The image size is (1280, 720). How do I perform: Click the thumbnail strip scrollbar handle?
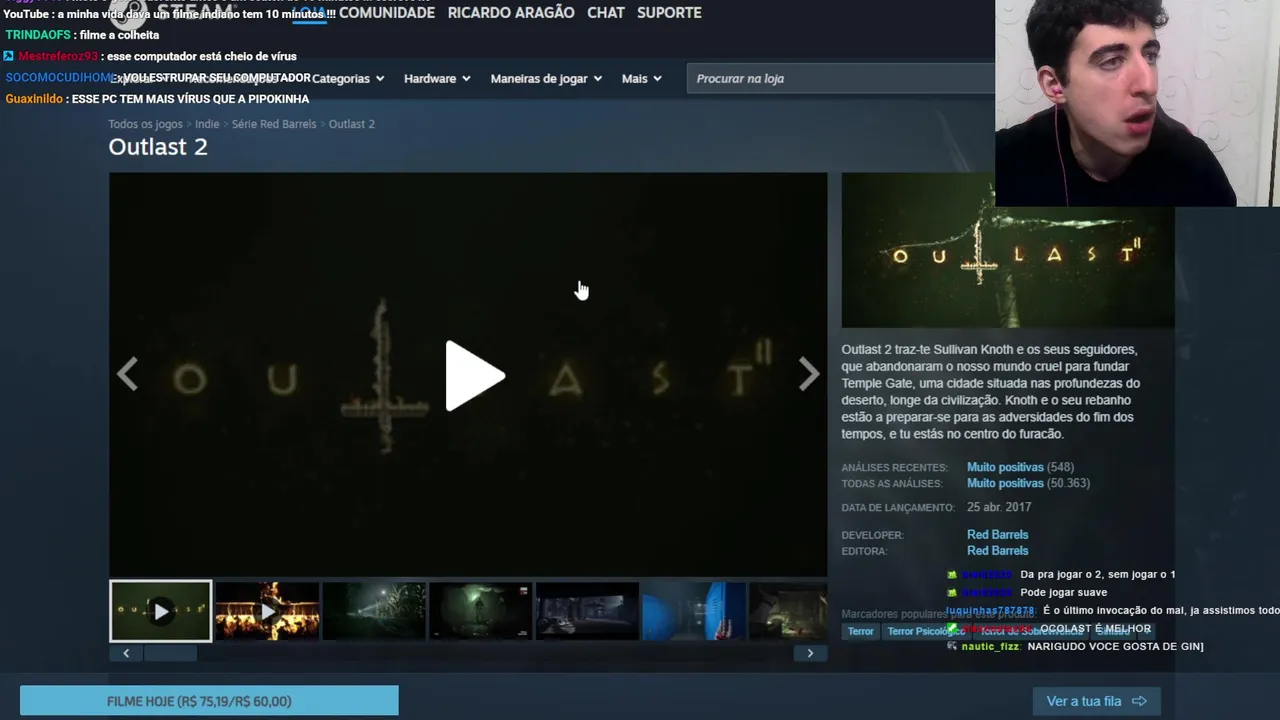tap(170, 653)
